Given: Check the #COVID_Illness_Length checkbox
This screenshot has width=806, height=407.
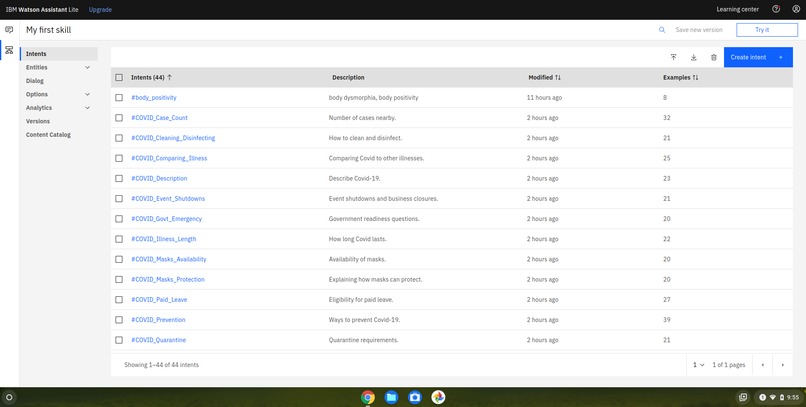Looking at the screenshot, I should [x=119, y=239].
